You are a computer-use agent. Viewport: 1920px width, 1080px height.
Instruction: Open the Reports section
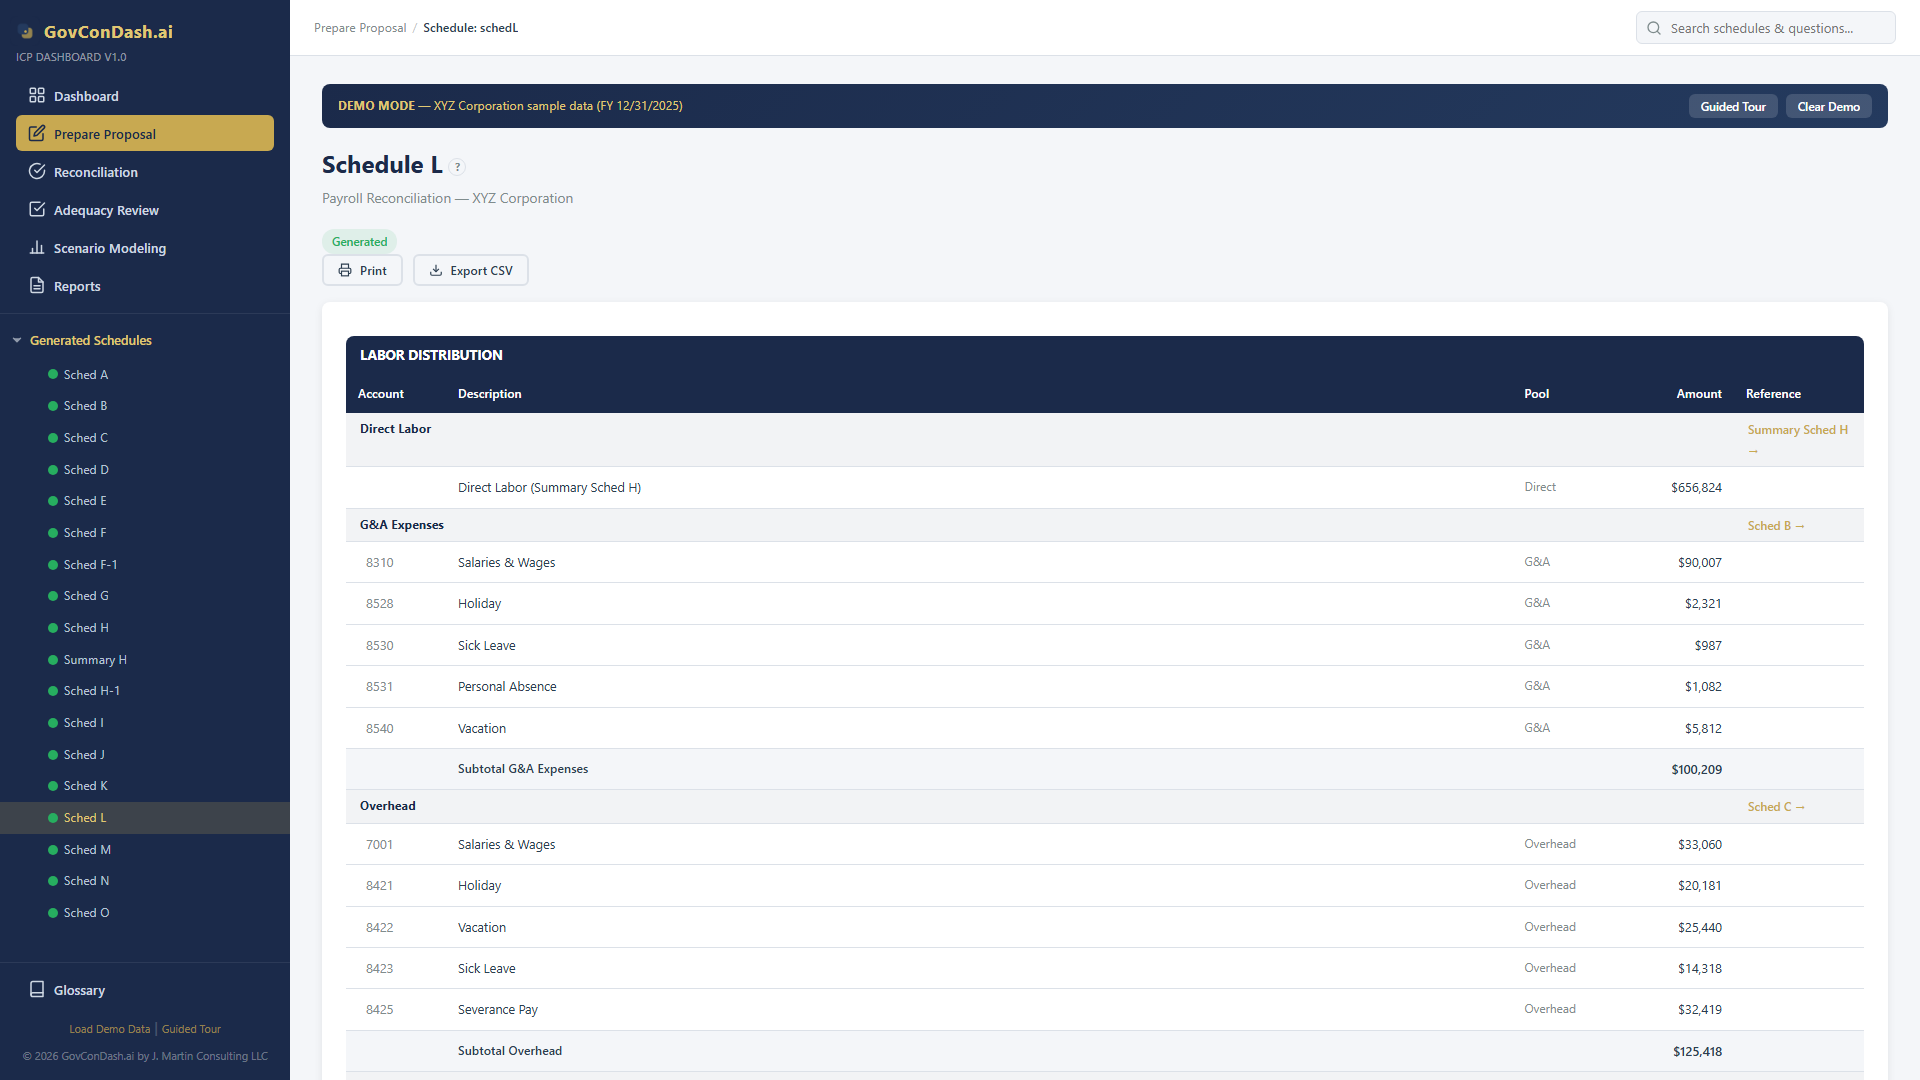77,286
